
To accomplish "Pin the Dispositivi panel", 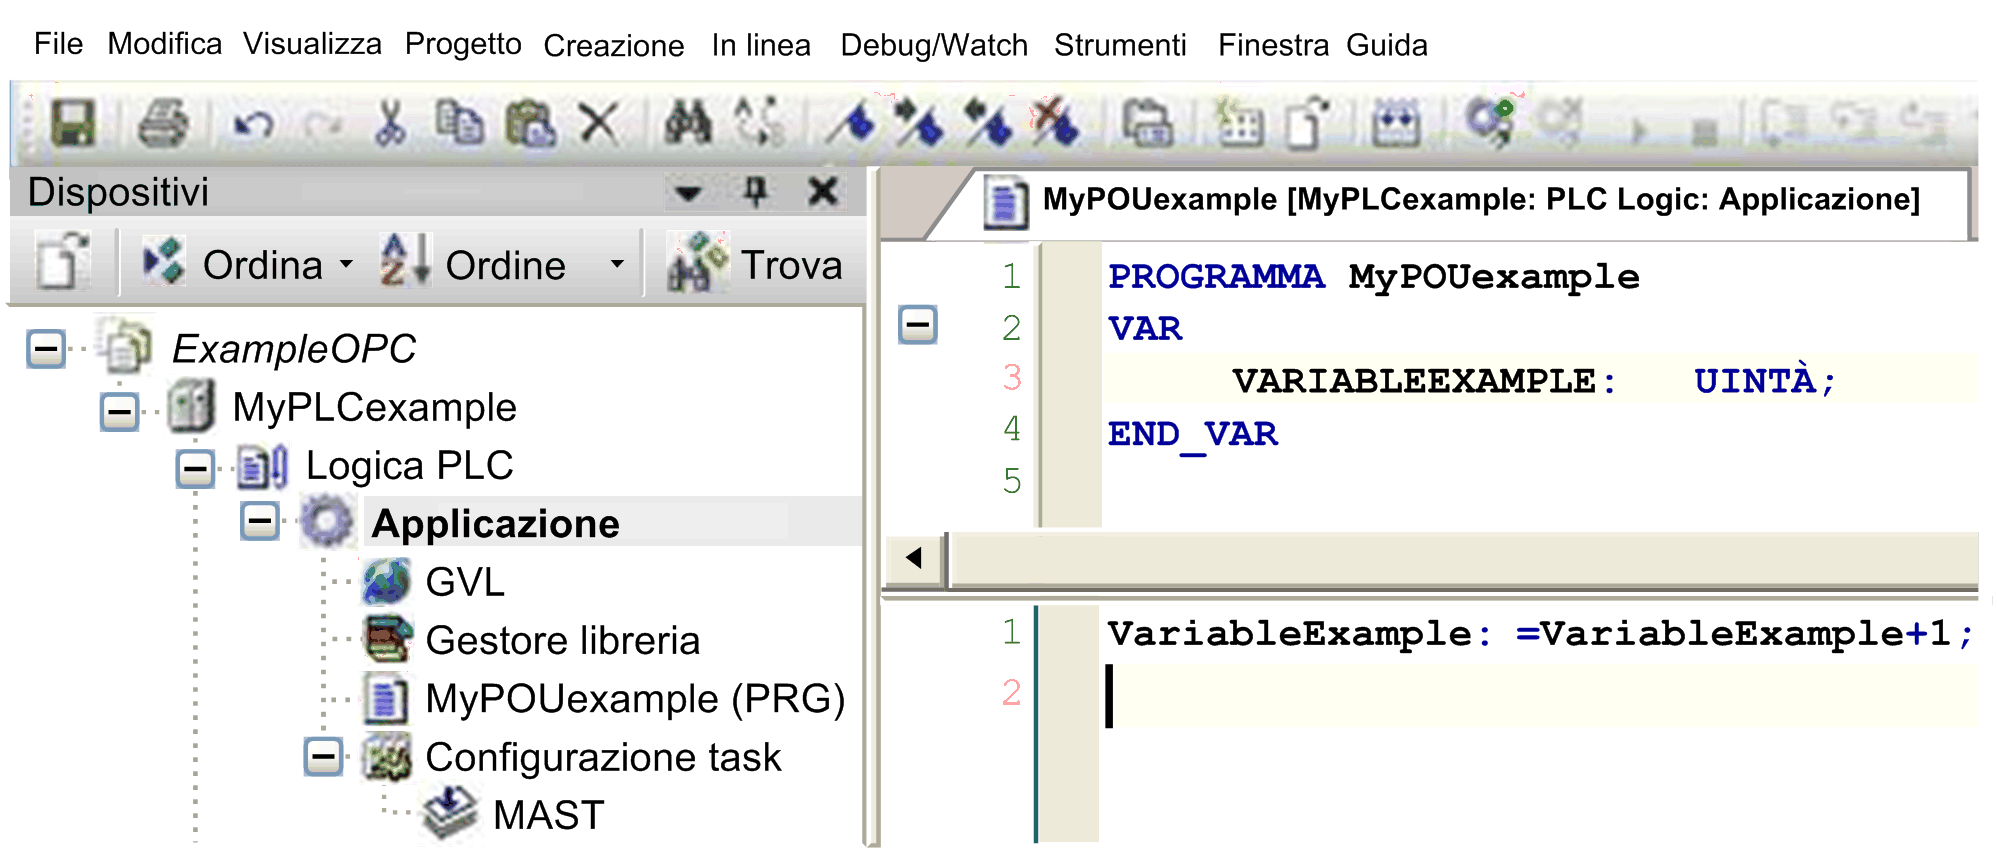I will (756, 191).
